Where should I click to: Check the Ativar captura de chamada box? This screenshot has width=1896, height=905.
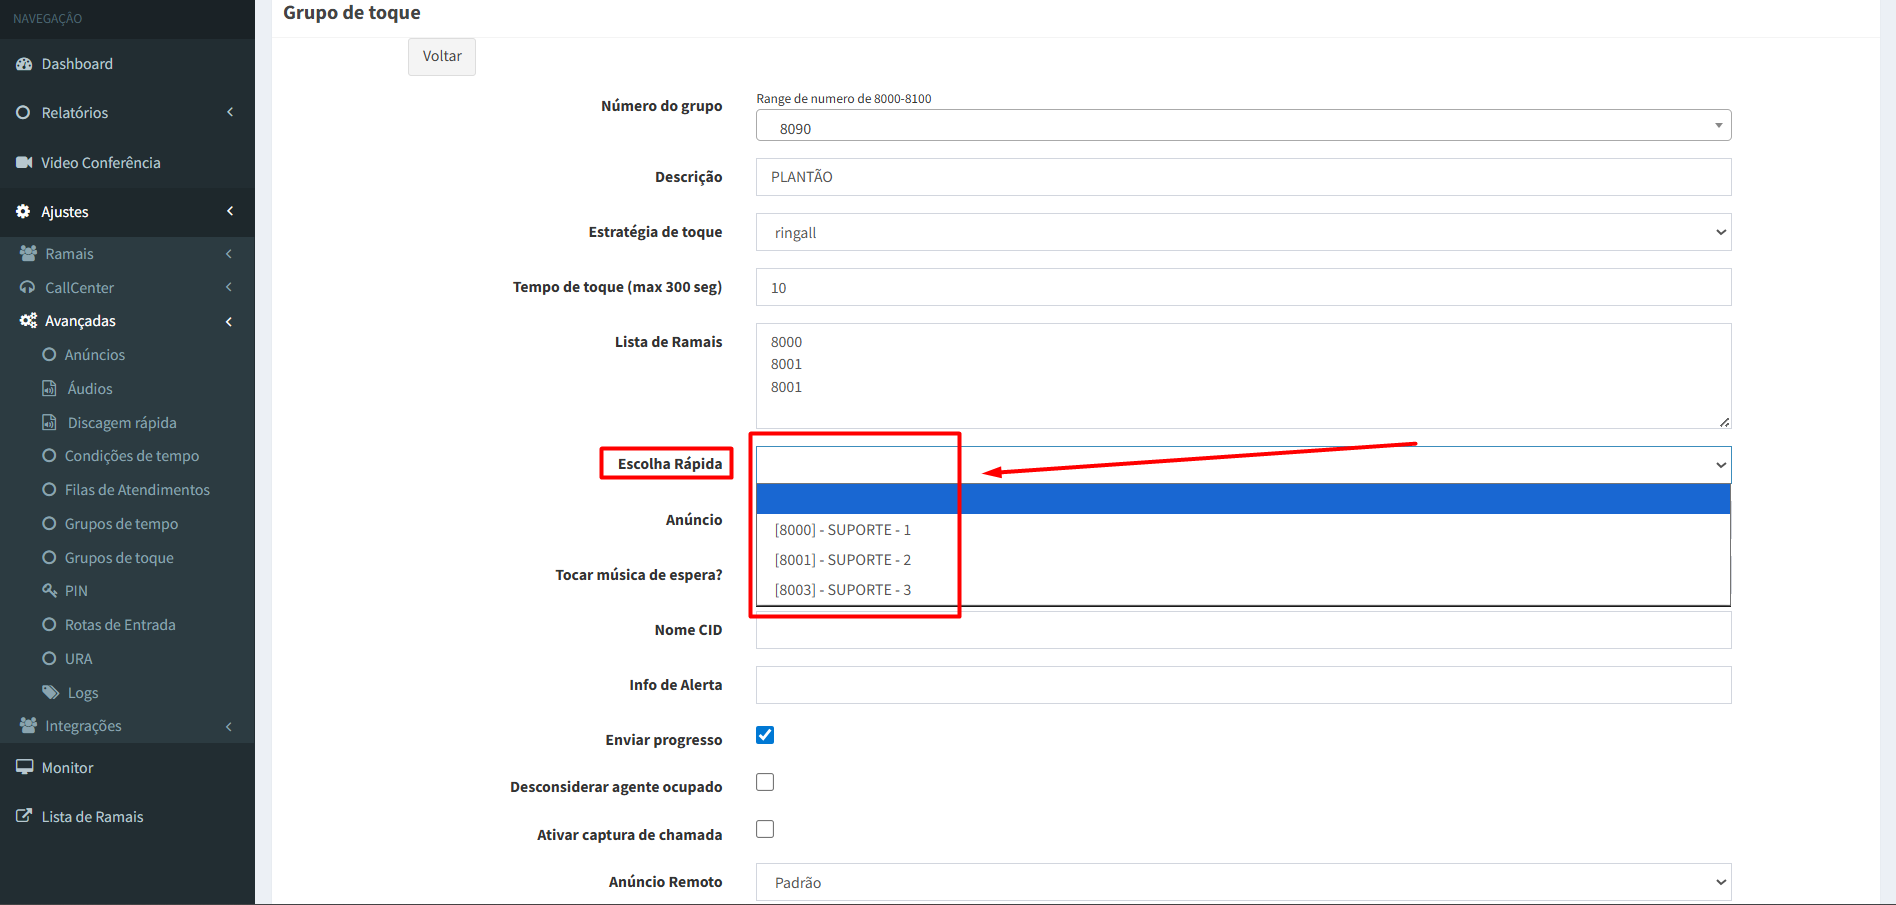765,829
